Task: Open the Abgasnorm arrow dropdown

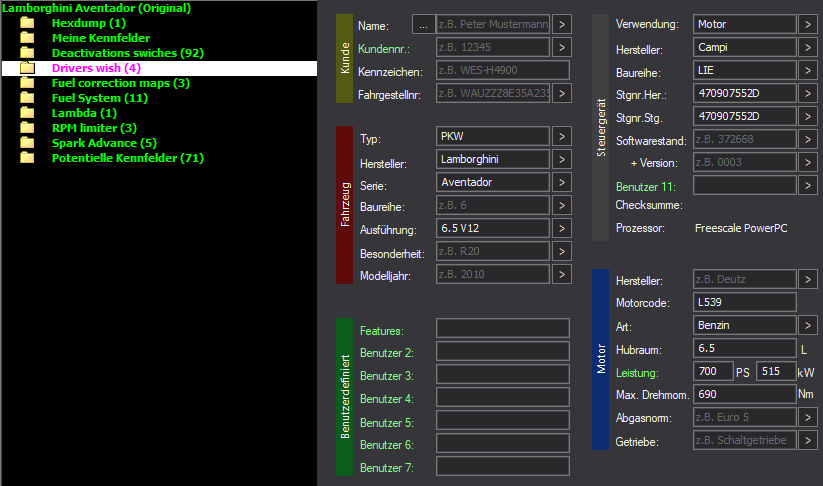Action: (x=808, y=417)
